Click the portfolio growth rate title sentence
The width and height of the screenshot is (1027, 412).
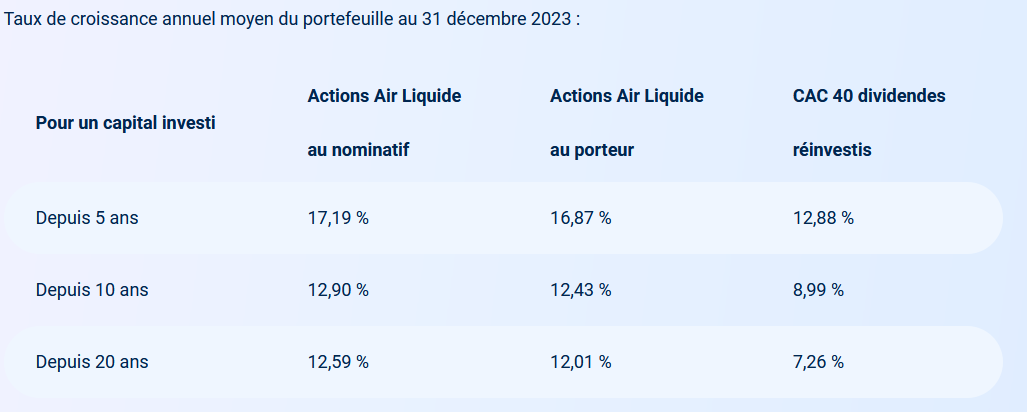292,20
